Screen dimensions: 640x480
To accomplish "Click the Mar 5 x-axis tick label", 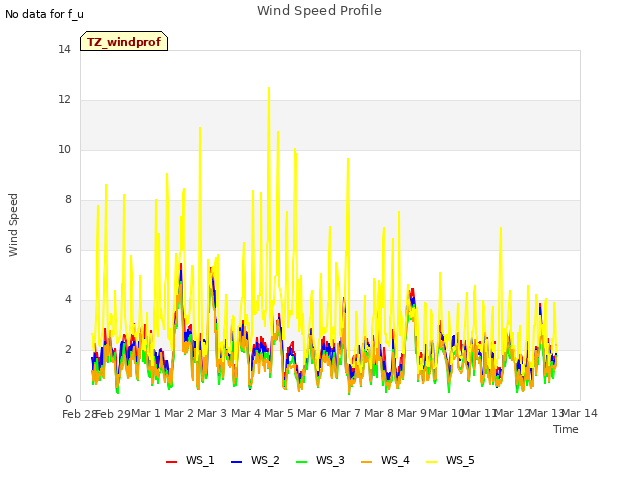I will coord(279,413).
